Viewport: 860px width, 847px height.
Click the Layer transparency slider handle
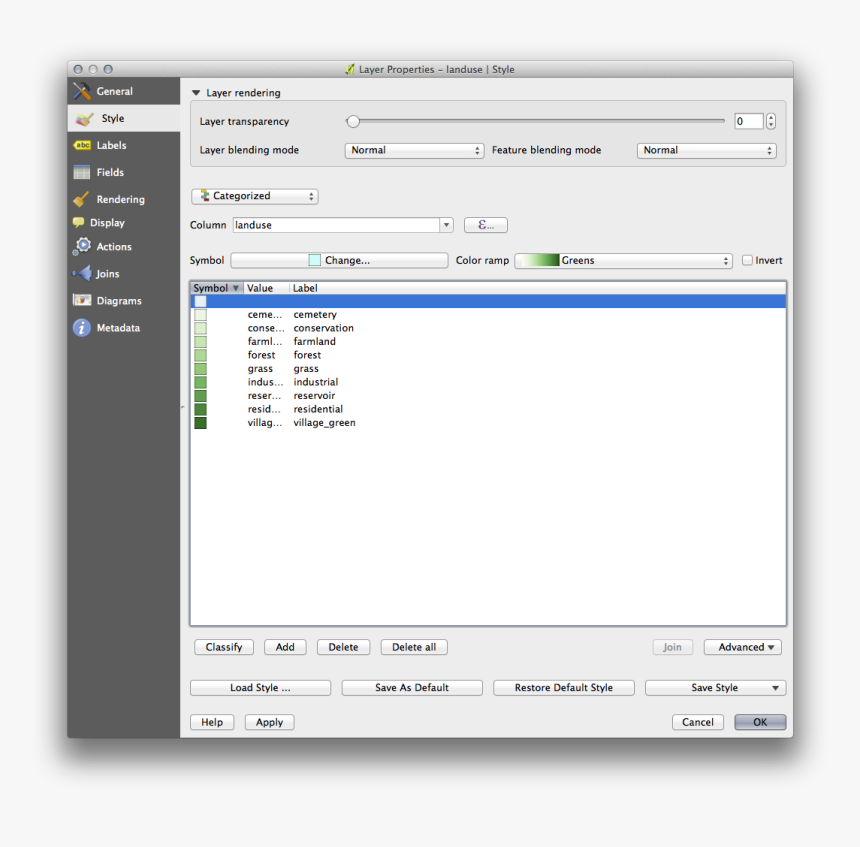(353, 121)
